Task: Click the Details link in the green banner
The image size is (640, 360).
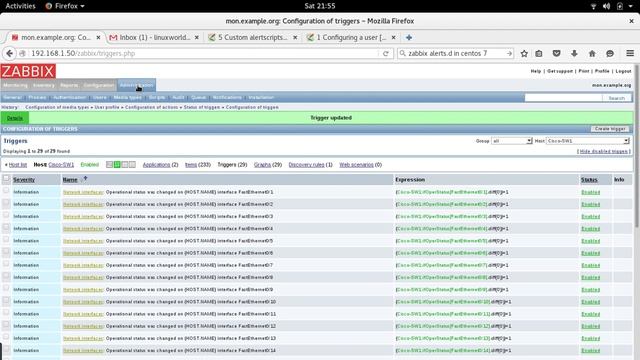Action: click(x=15, y=118)
